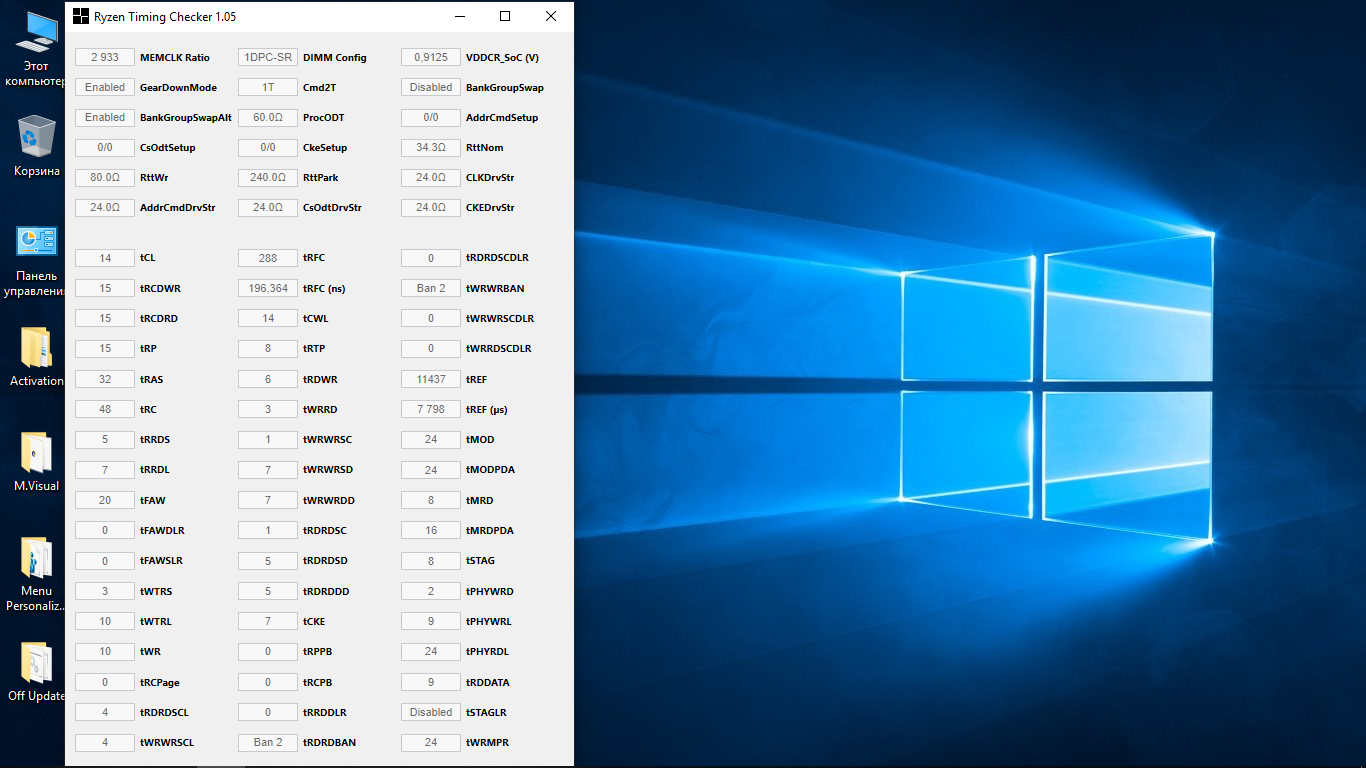
Task: Click the tCL field showing 14
Action: [105, 258]
